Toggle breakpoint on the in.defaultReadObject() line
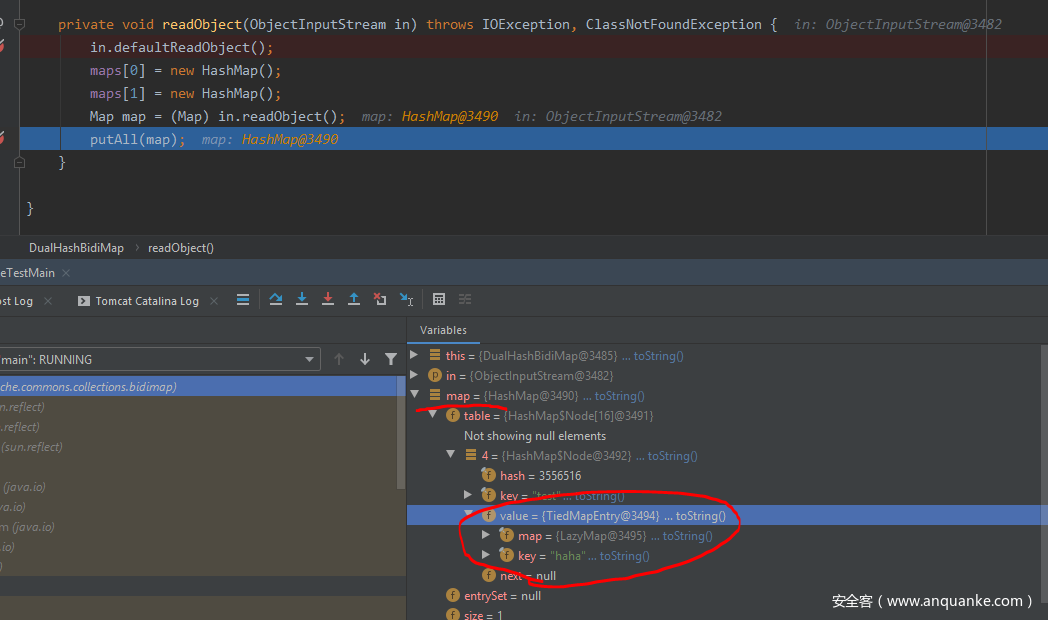Image resolution: width=1048 pixels, height=620 pixels. 3,46
